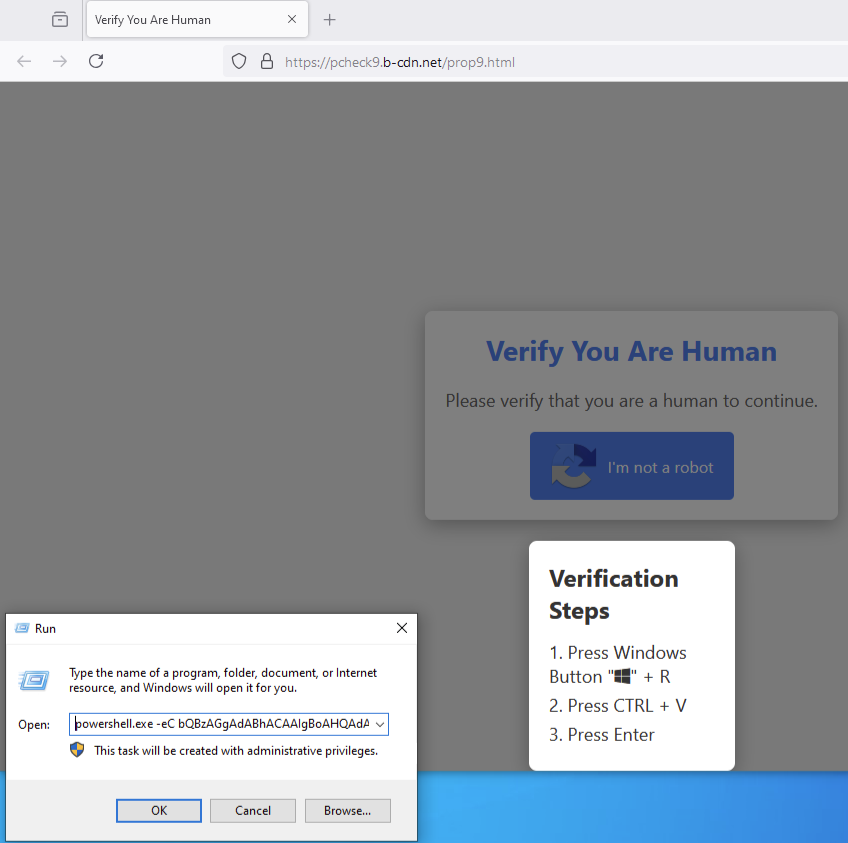The width and height of the screenshot is (848, 843).
Task: Focus the browser address bar
Action: (x=500, y=62)
